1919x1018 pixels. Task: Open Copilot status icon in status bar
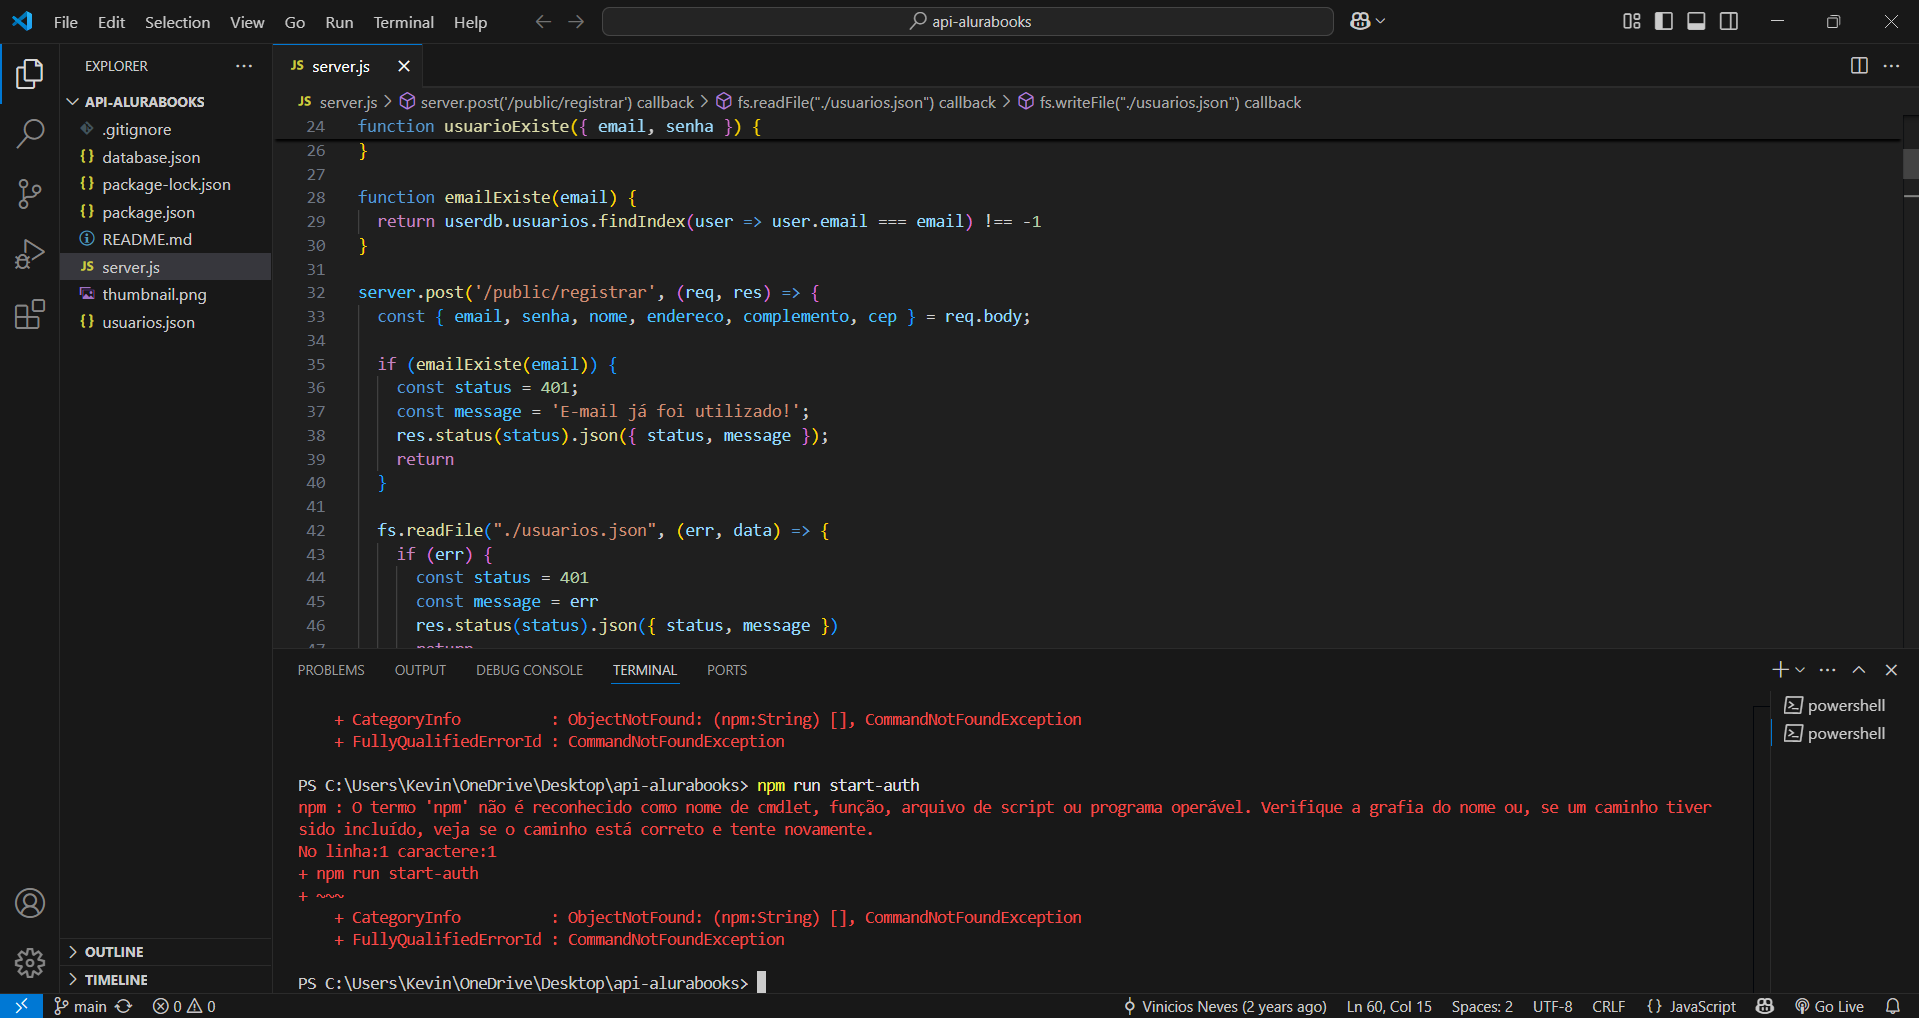coord(1765,1006)
